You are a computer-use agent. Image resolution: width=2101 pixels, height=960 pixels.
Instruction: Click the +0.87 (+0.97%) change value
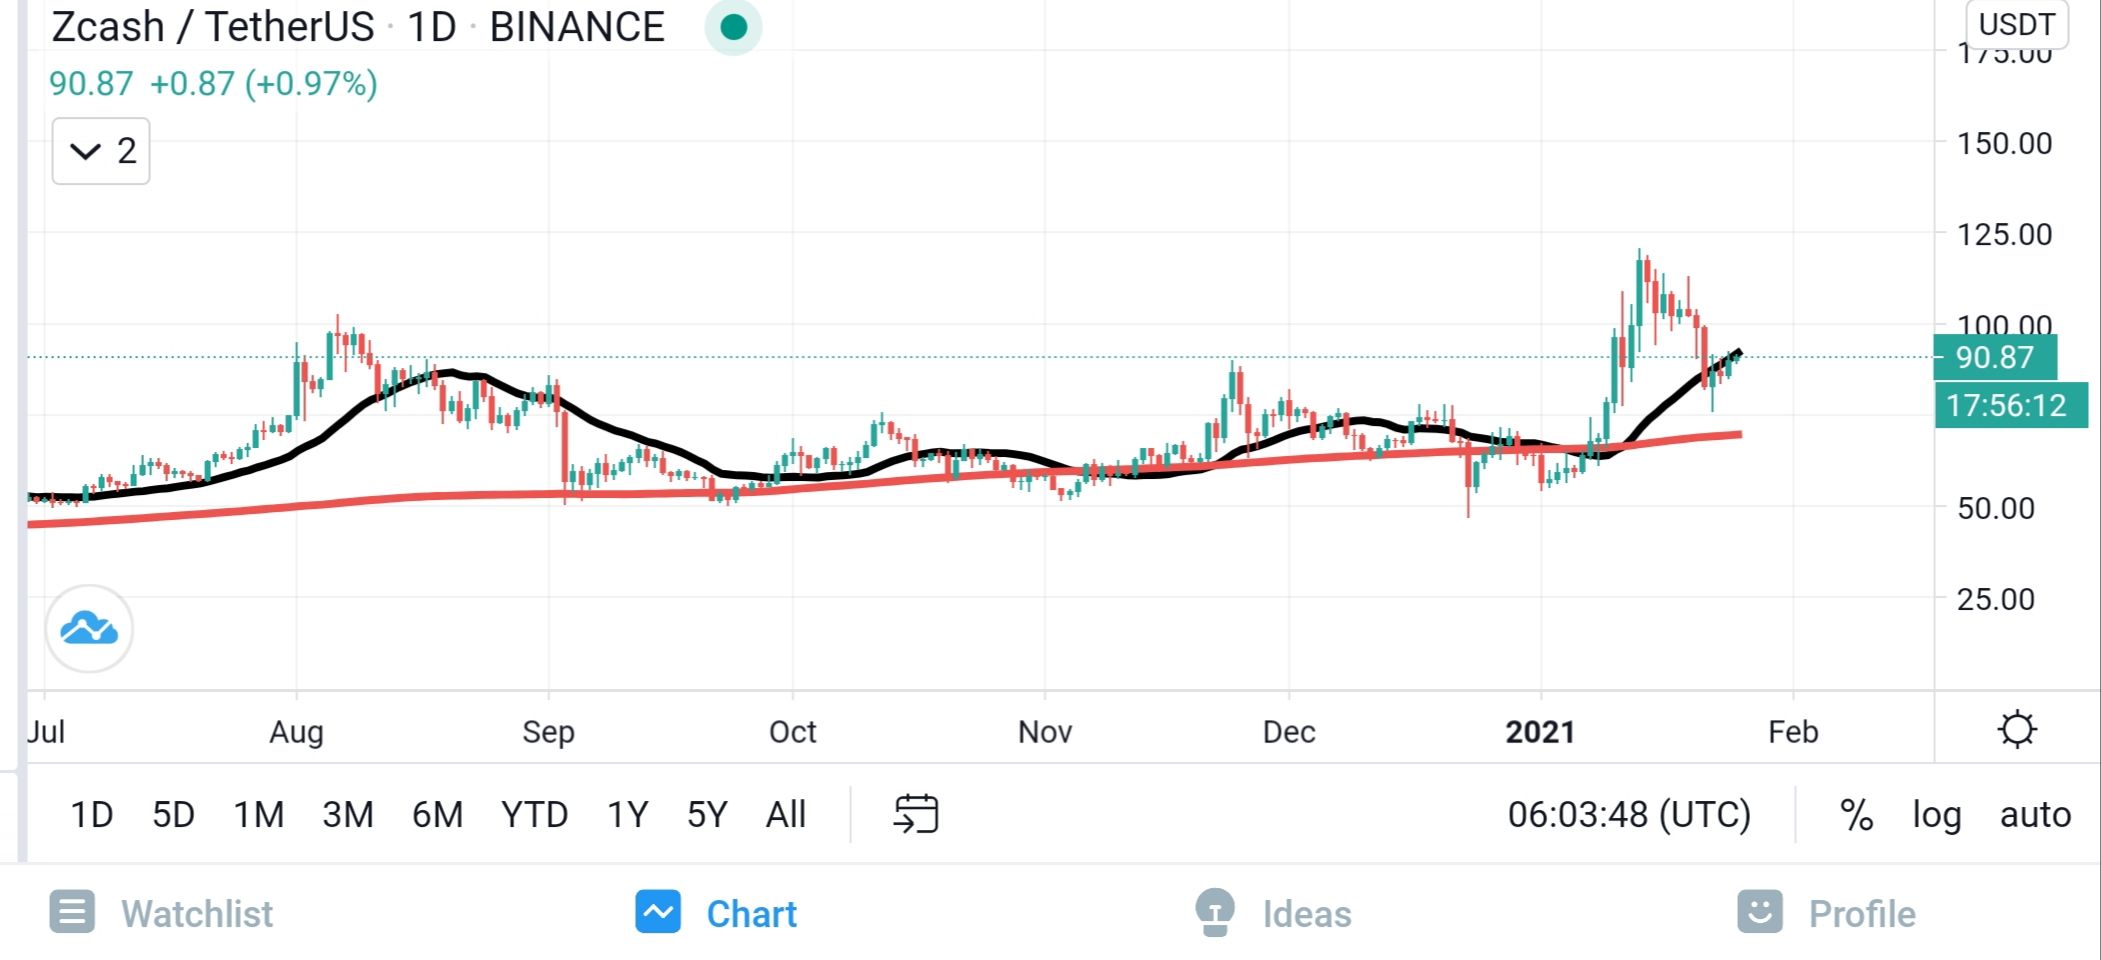264,83
